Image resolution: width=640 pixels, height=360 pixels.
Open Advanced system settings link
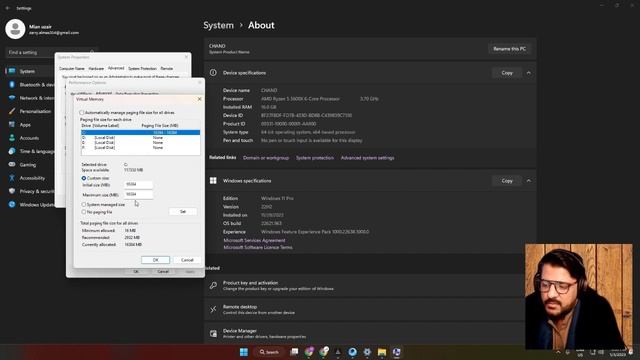[367, 158]
